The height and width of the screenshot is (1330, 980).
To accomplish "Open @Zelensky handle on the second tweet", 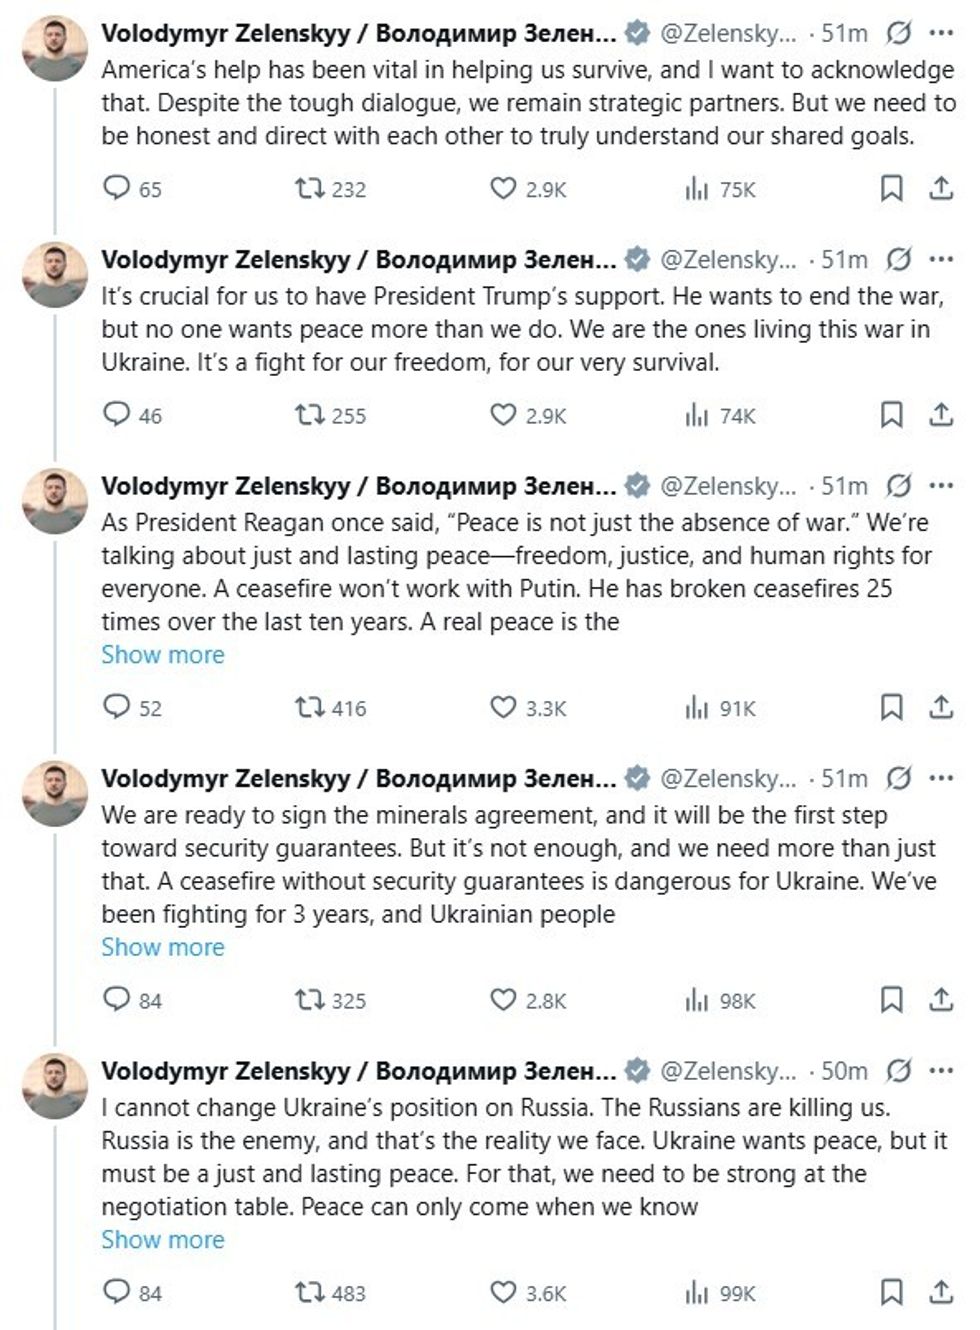I will tap(728, 260).
